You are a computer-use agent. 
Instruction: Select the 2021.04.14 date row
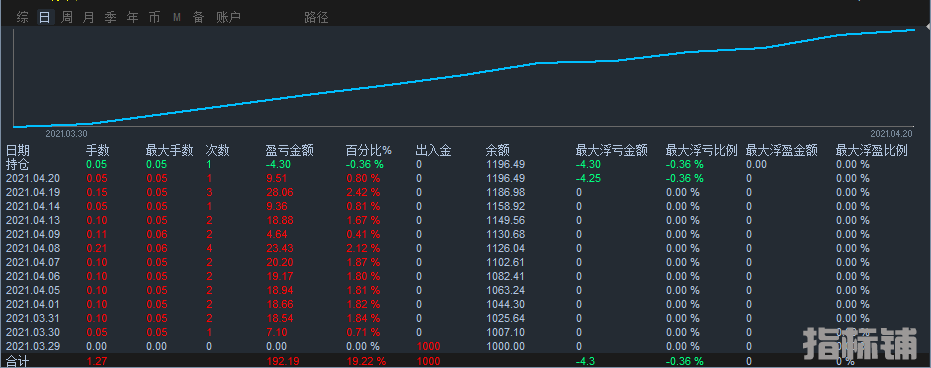click(466, 206)
